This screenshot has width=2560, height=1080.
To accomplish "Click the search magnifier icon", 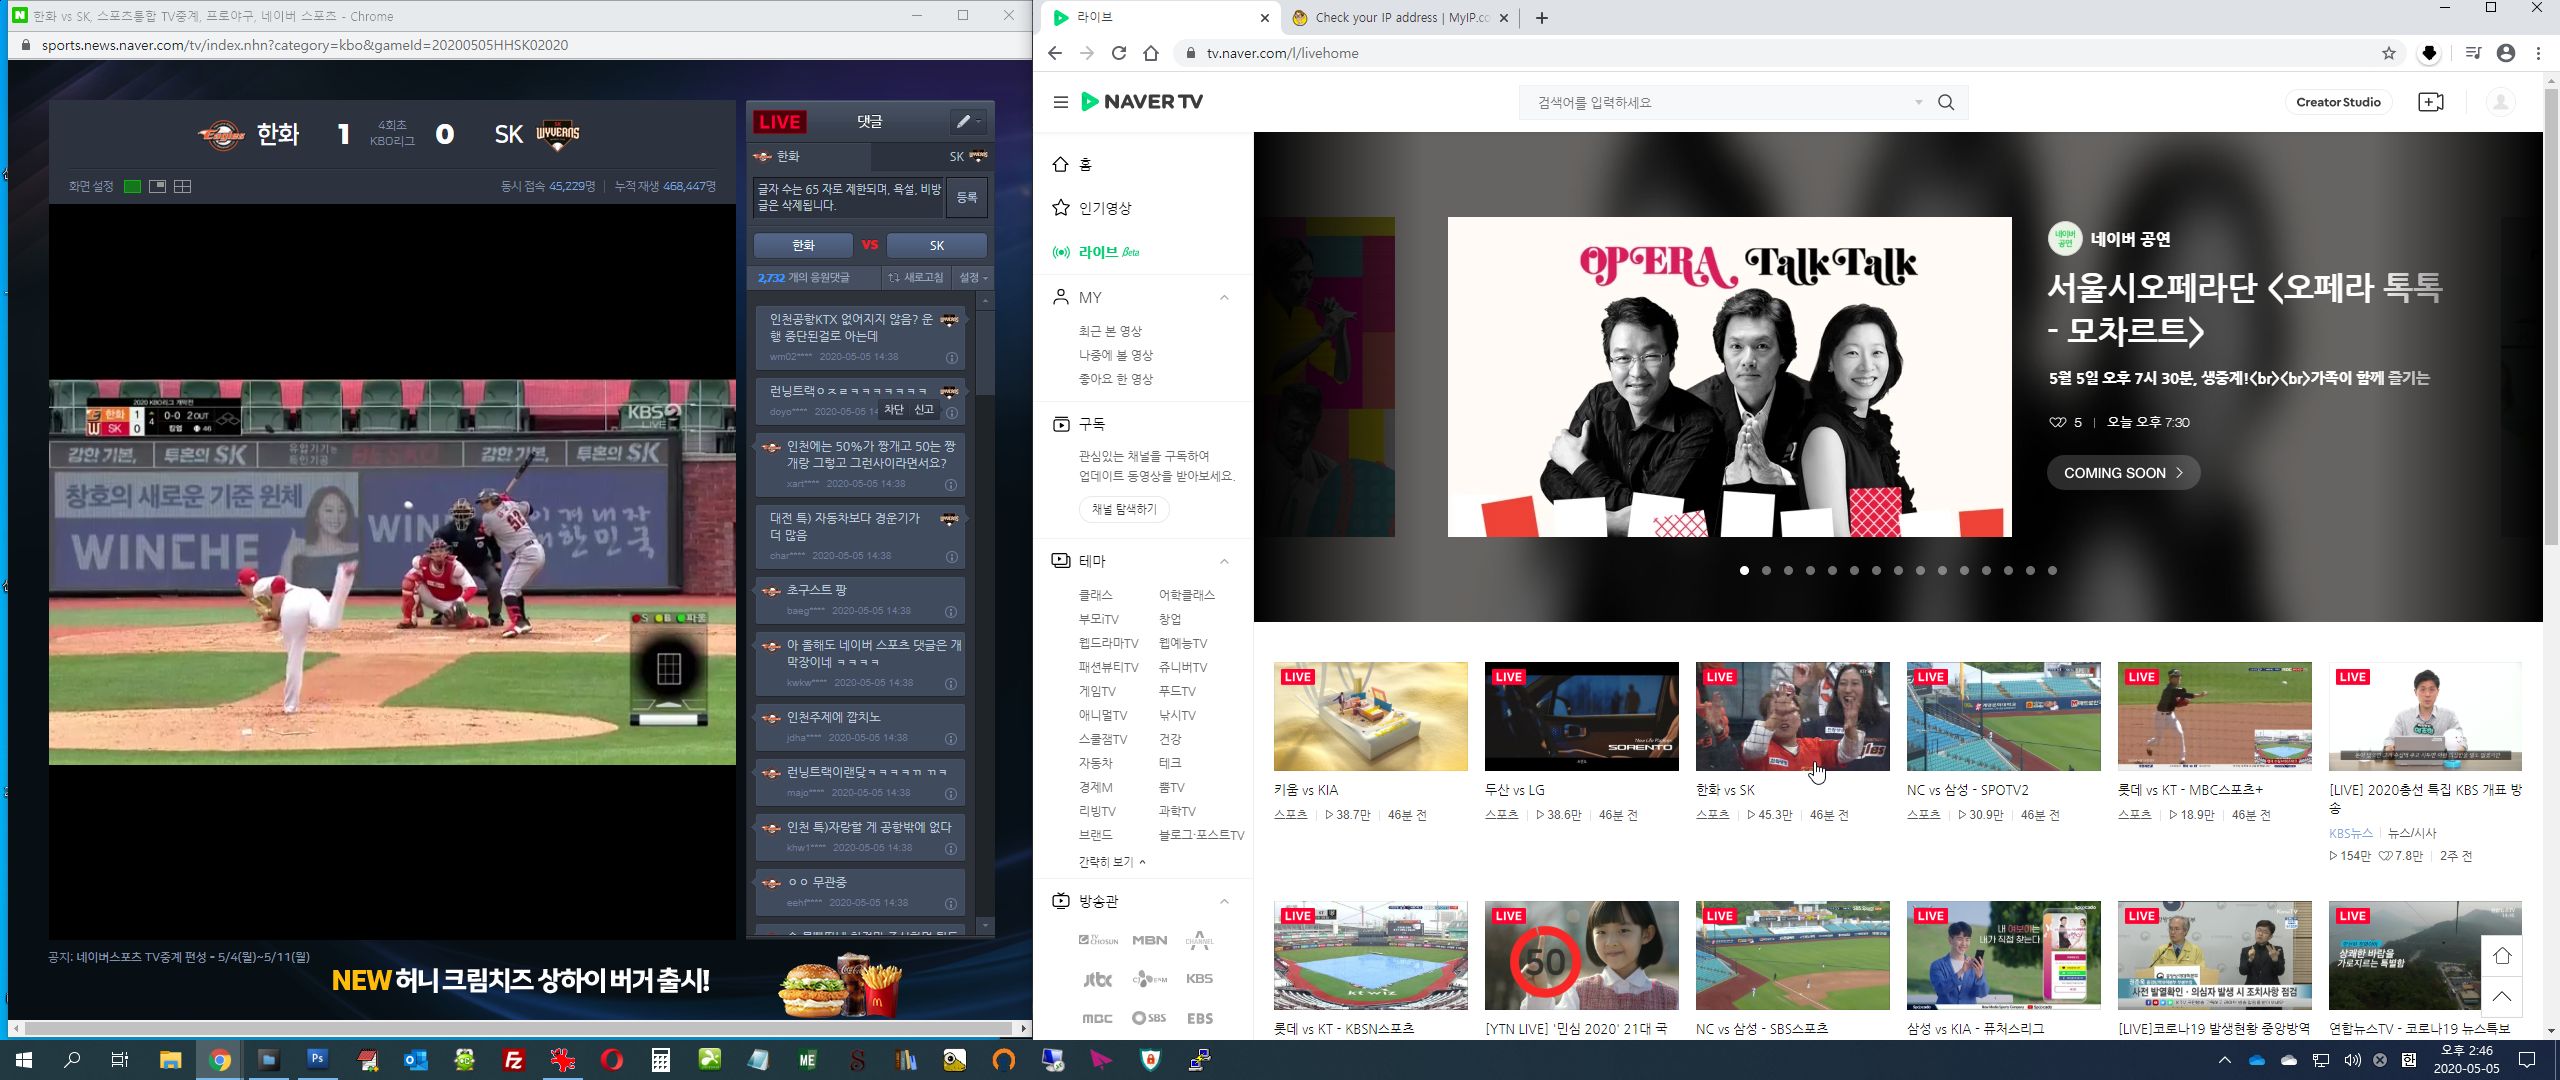I will coord(1946,102).
